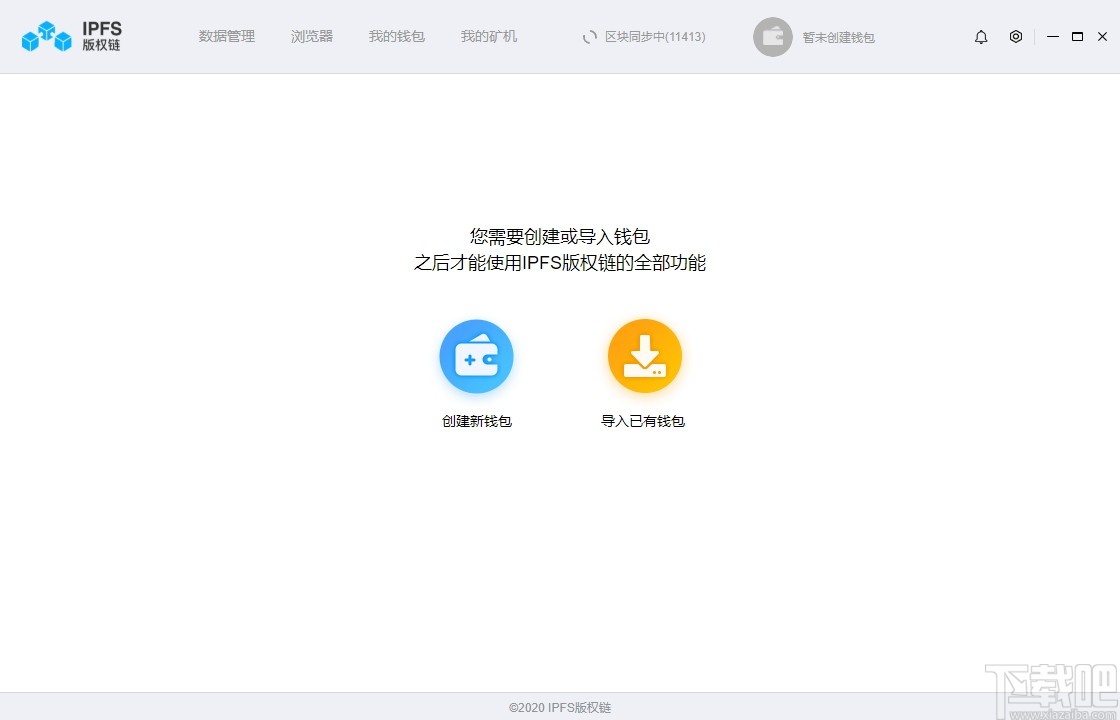Open the notification bell icon
The height and width of the screenshot is (720, 1120).
[981, 36]
